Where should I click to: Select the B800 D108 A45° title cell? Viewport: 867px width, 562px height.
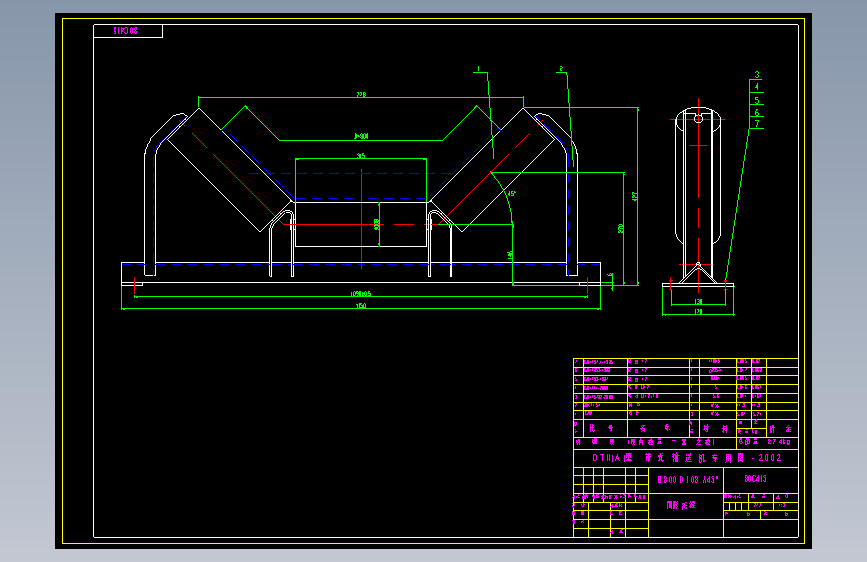pos(686,480)
